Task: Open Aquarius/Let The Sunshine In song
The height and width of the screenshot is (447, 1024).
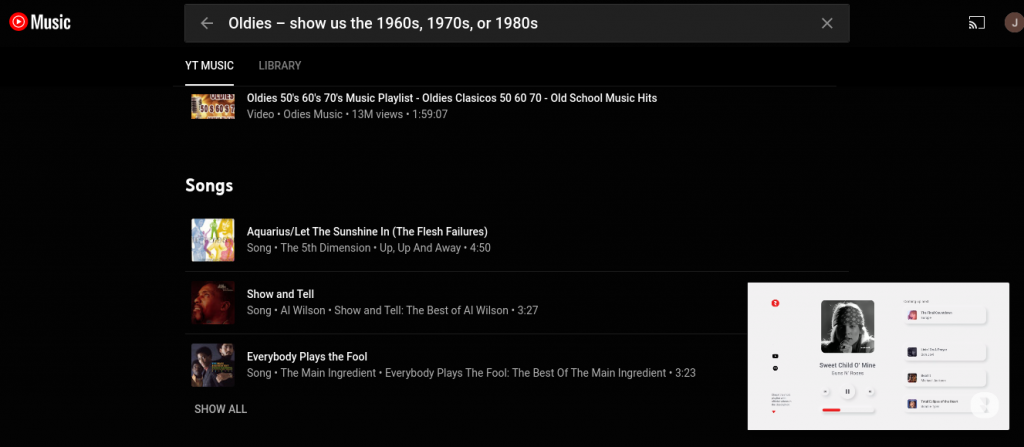Action: [x=367, y=231]
